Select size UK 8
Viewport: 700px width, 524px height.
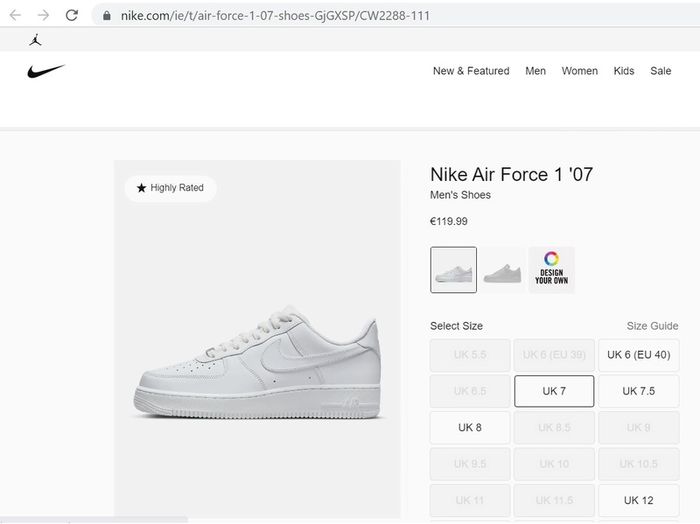470,428
